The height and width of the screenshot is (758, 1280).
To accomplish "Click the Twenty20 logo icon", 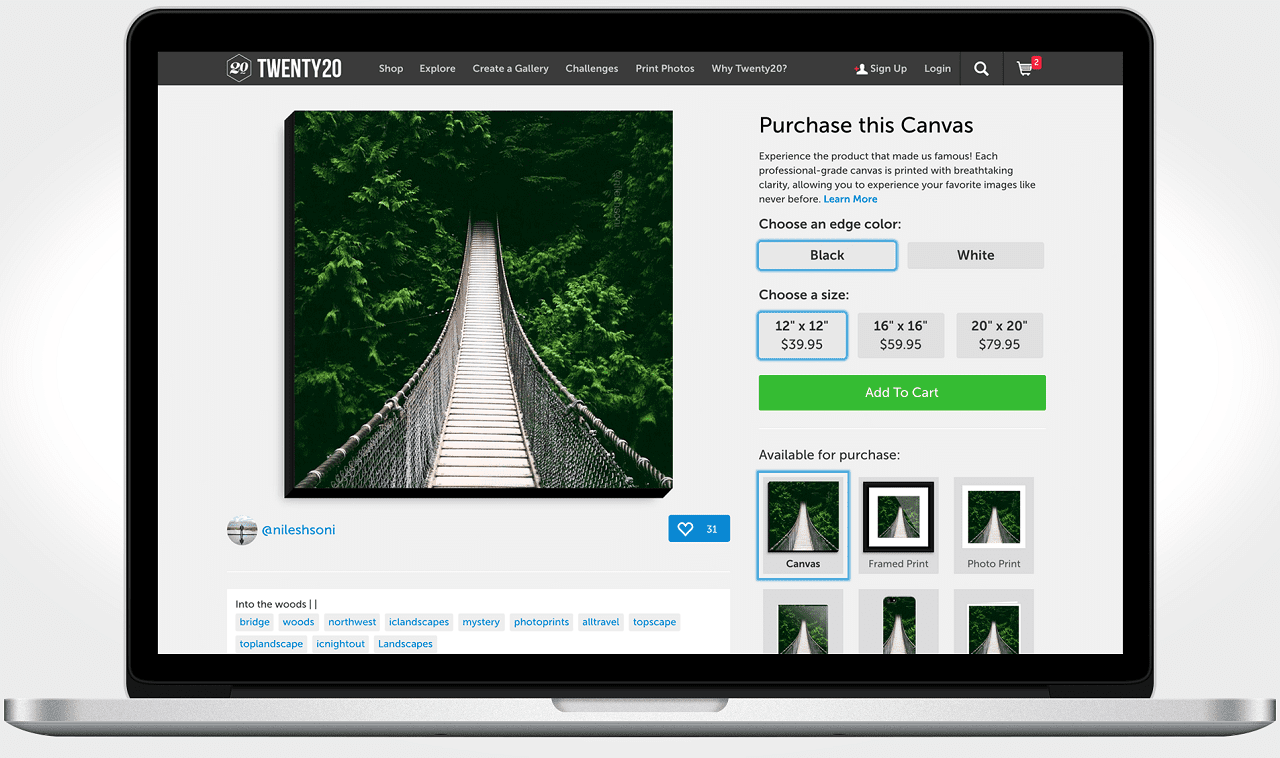I will coord(238,68).
